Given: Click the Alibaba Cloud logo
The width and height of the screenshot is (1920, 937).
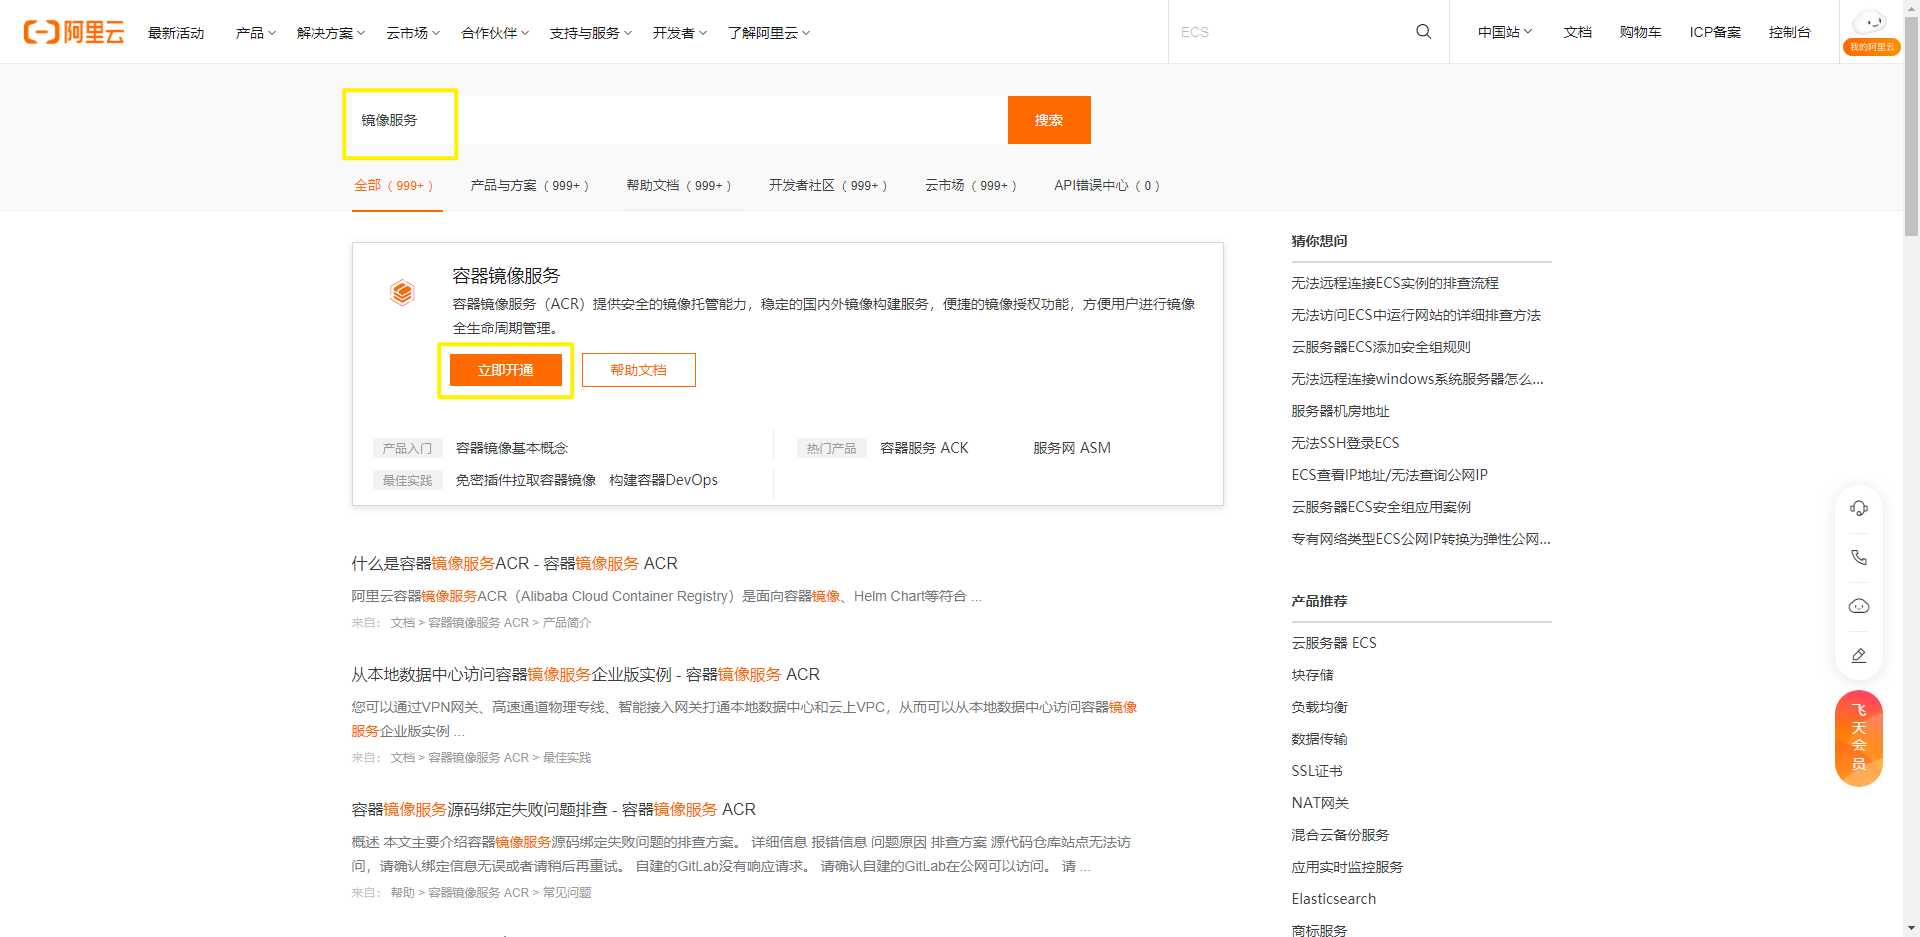Looking at the screenshot, I should pos(74,32).
